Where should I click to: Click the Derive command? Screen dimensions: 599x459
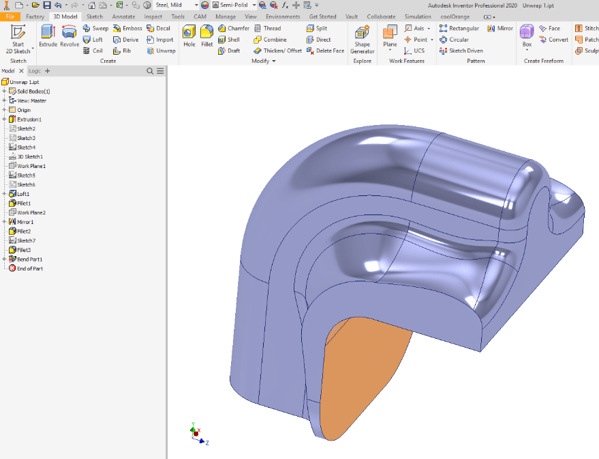[x=126, y=39]
